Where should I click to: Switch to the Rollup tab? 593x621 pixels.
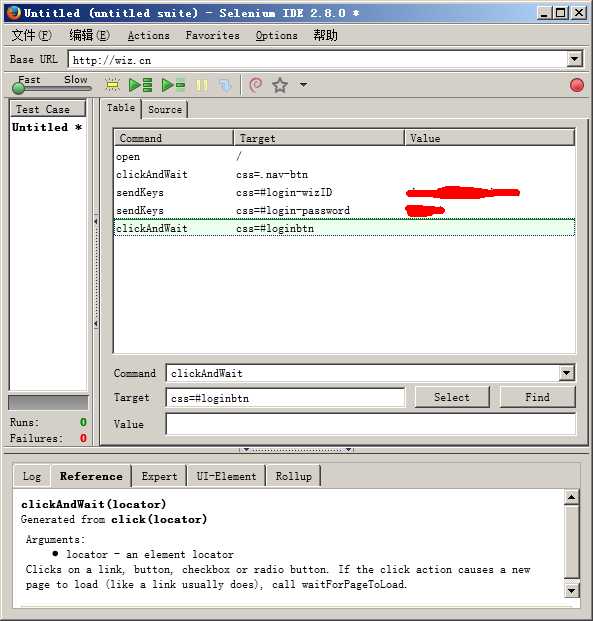coord(294,476)
